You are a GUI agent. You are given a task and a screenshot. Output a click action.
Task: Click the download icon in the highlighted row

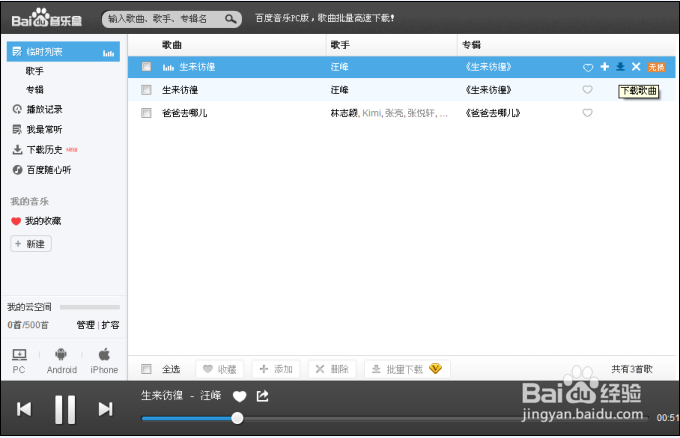621,66
